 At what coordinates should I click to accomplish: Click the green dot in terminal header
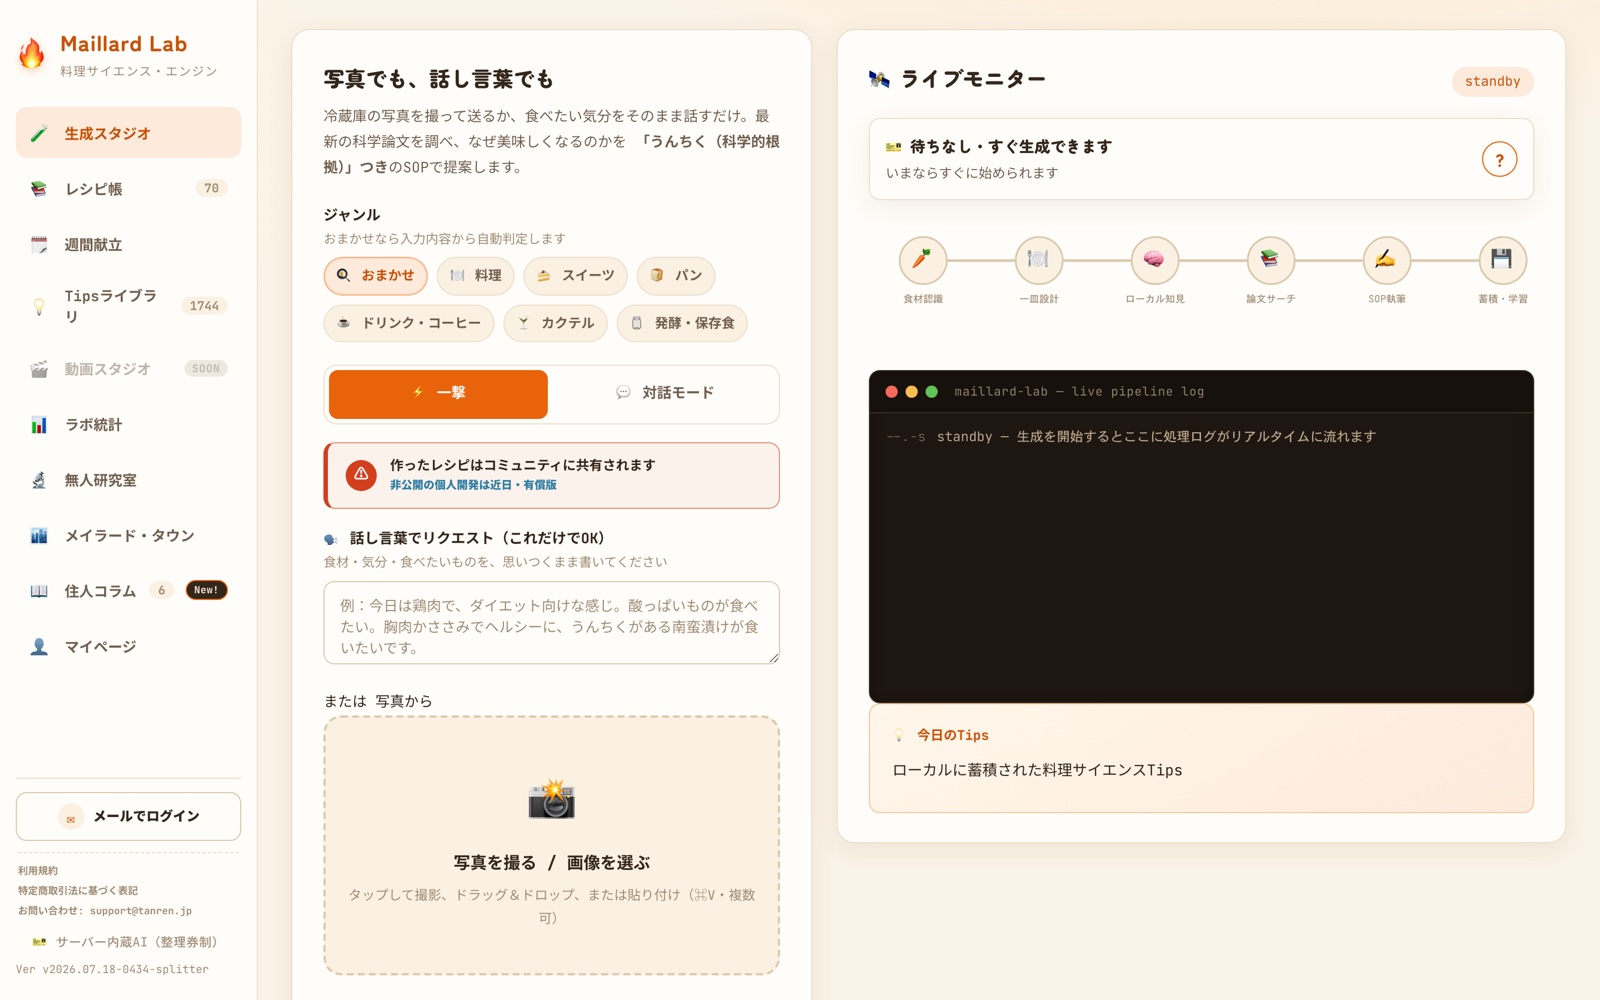pyautogui.click(x=931, y=392)
